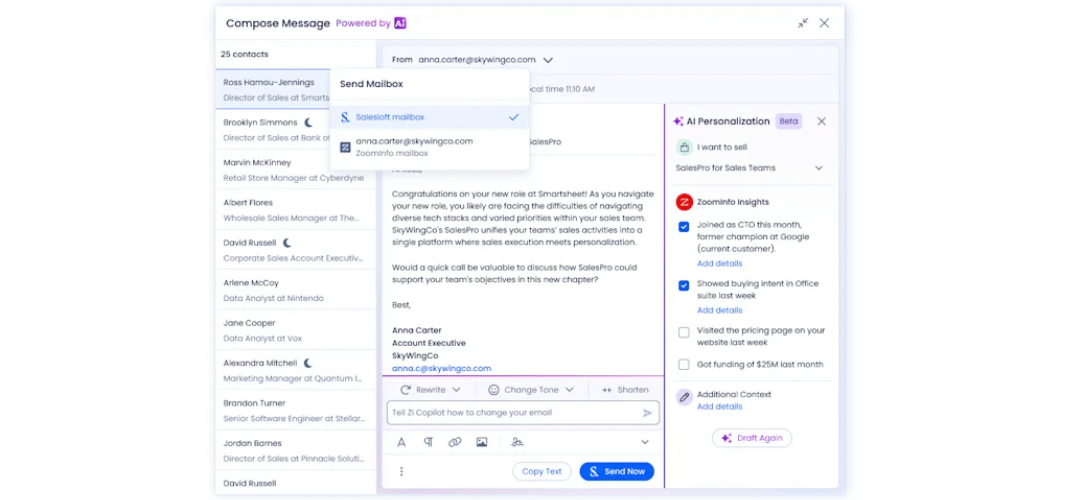The image size is (1080, 500).
Task: Select anna.carter@skywingco.com ZoomInfo mailbox
Action: click(430, 147)
